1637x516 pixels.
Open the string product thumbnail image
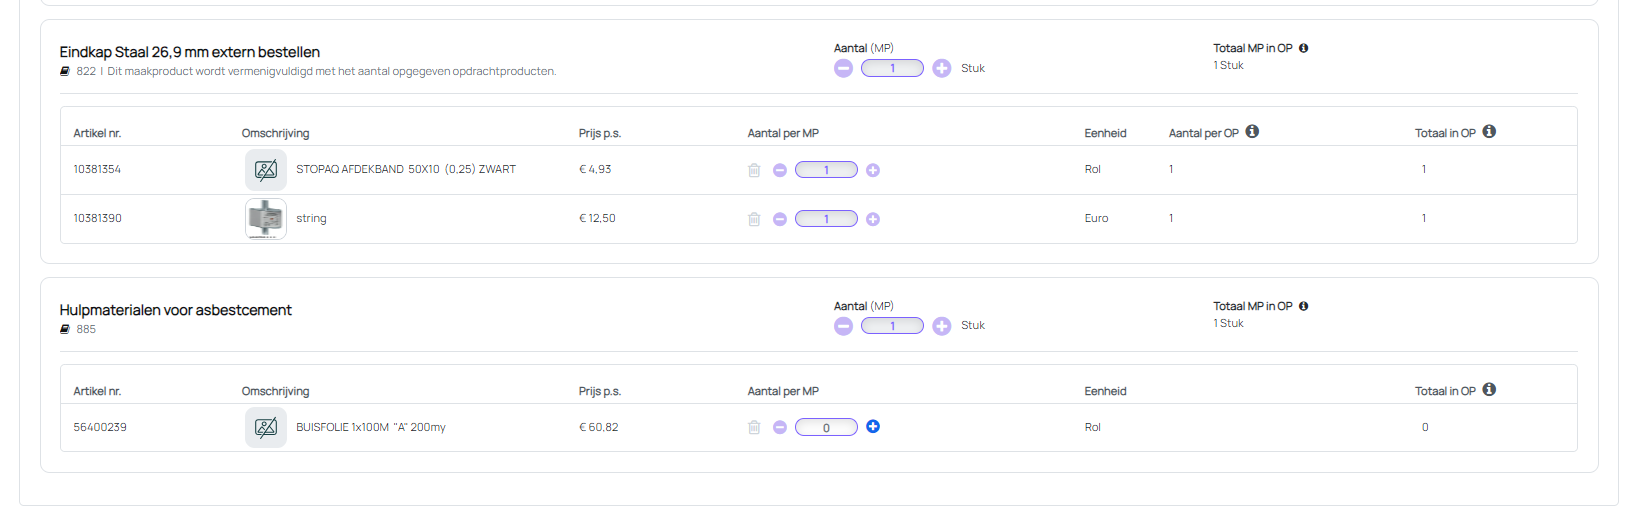[x=266, y=219]
